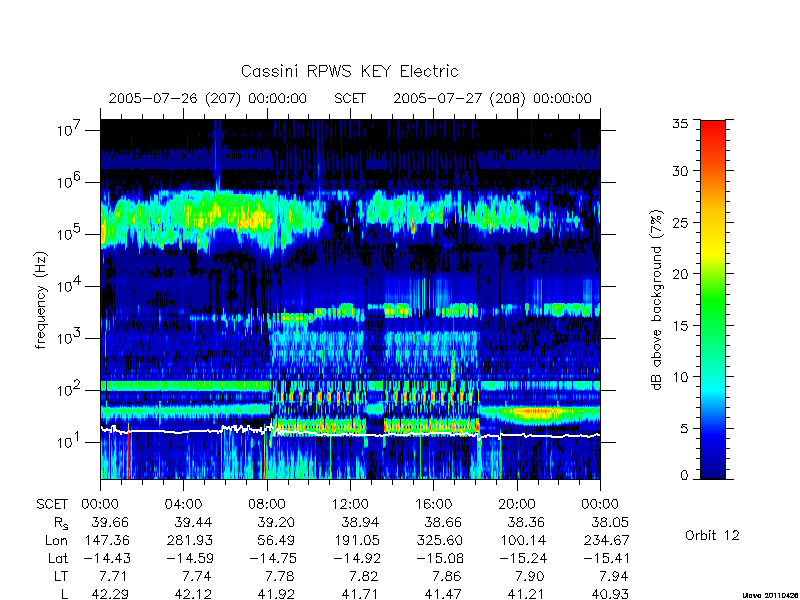Viewport: 800px width, 600px height.
Task: Click the LT value 7.82
Action: coord(363,576)
